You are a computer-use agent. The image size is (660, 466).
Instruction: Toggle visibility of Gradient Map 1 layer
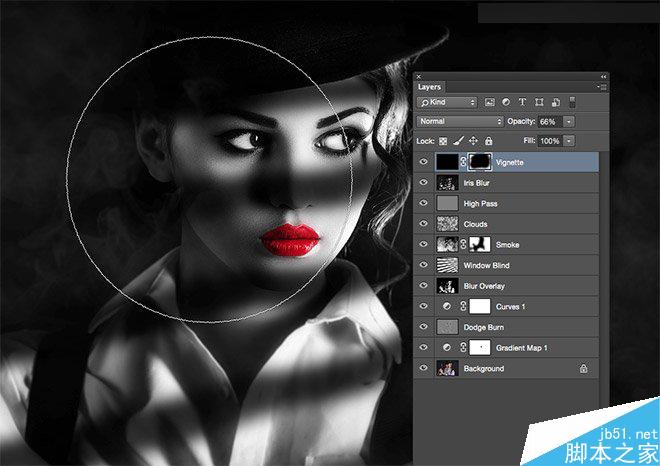point(424,347)
